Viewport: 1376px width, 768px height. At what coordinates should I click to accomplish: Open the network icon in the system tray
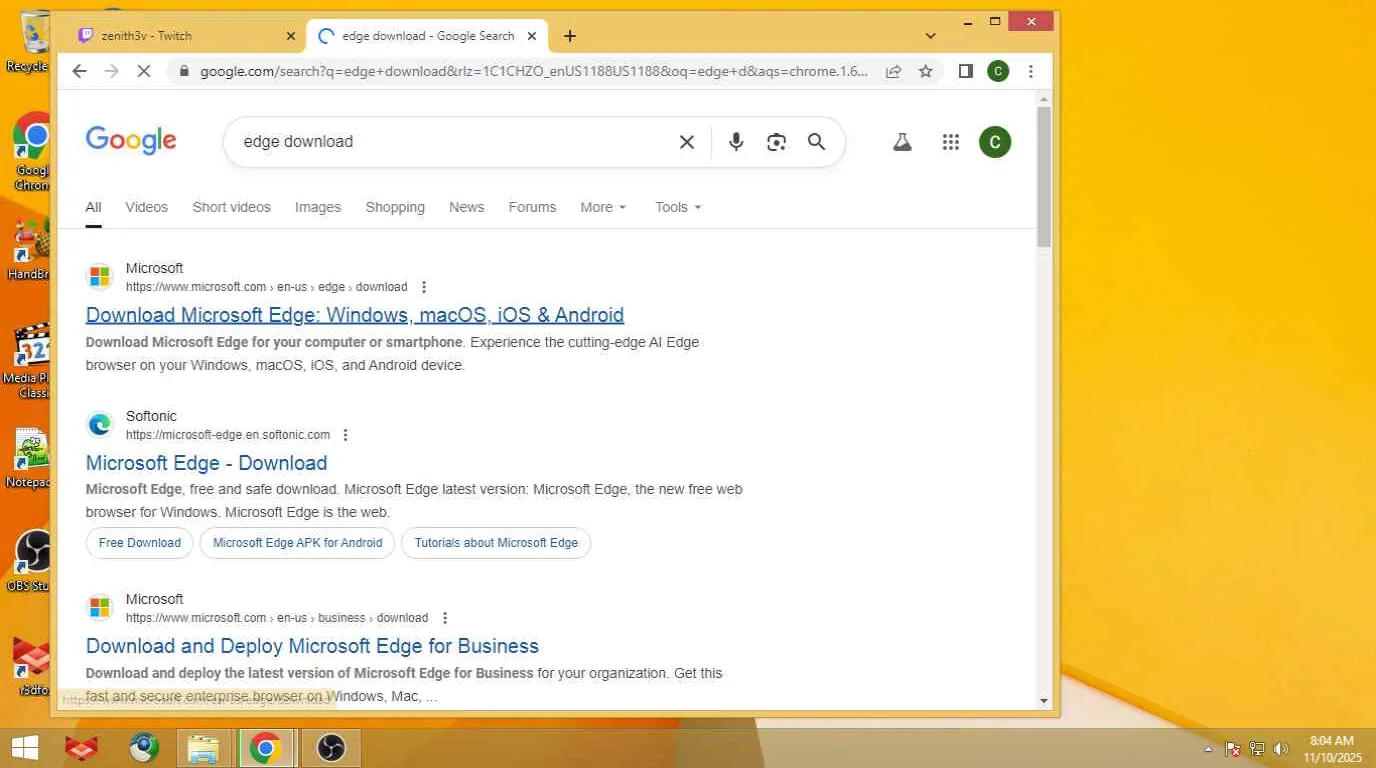[1257, 749]
